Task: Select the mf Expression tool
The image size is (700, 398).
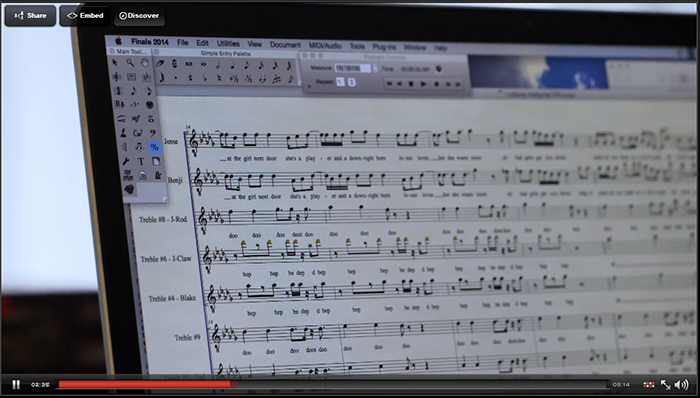Action: point(136,119)
